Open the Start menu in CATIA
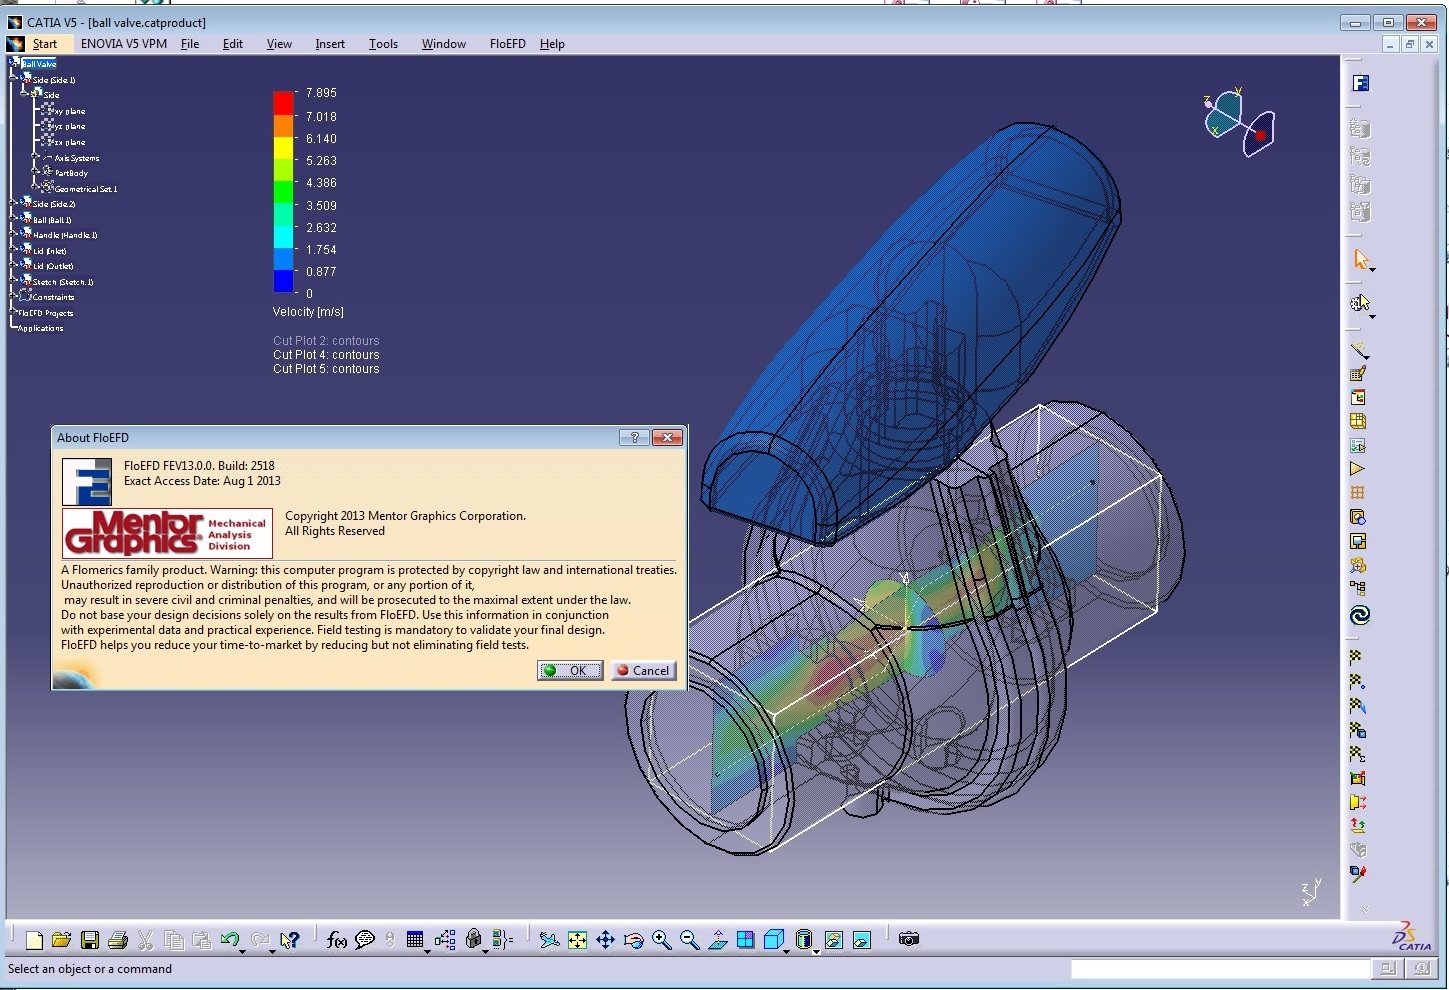Viewport: 1449px width, 990px height. 44,44
